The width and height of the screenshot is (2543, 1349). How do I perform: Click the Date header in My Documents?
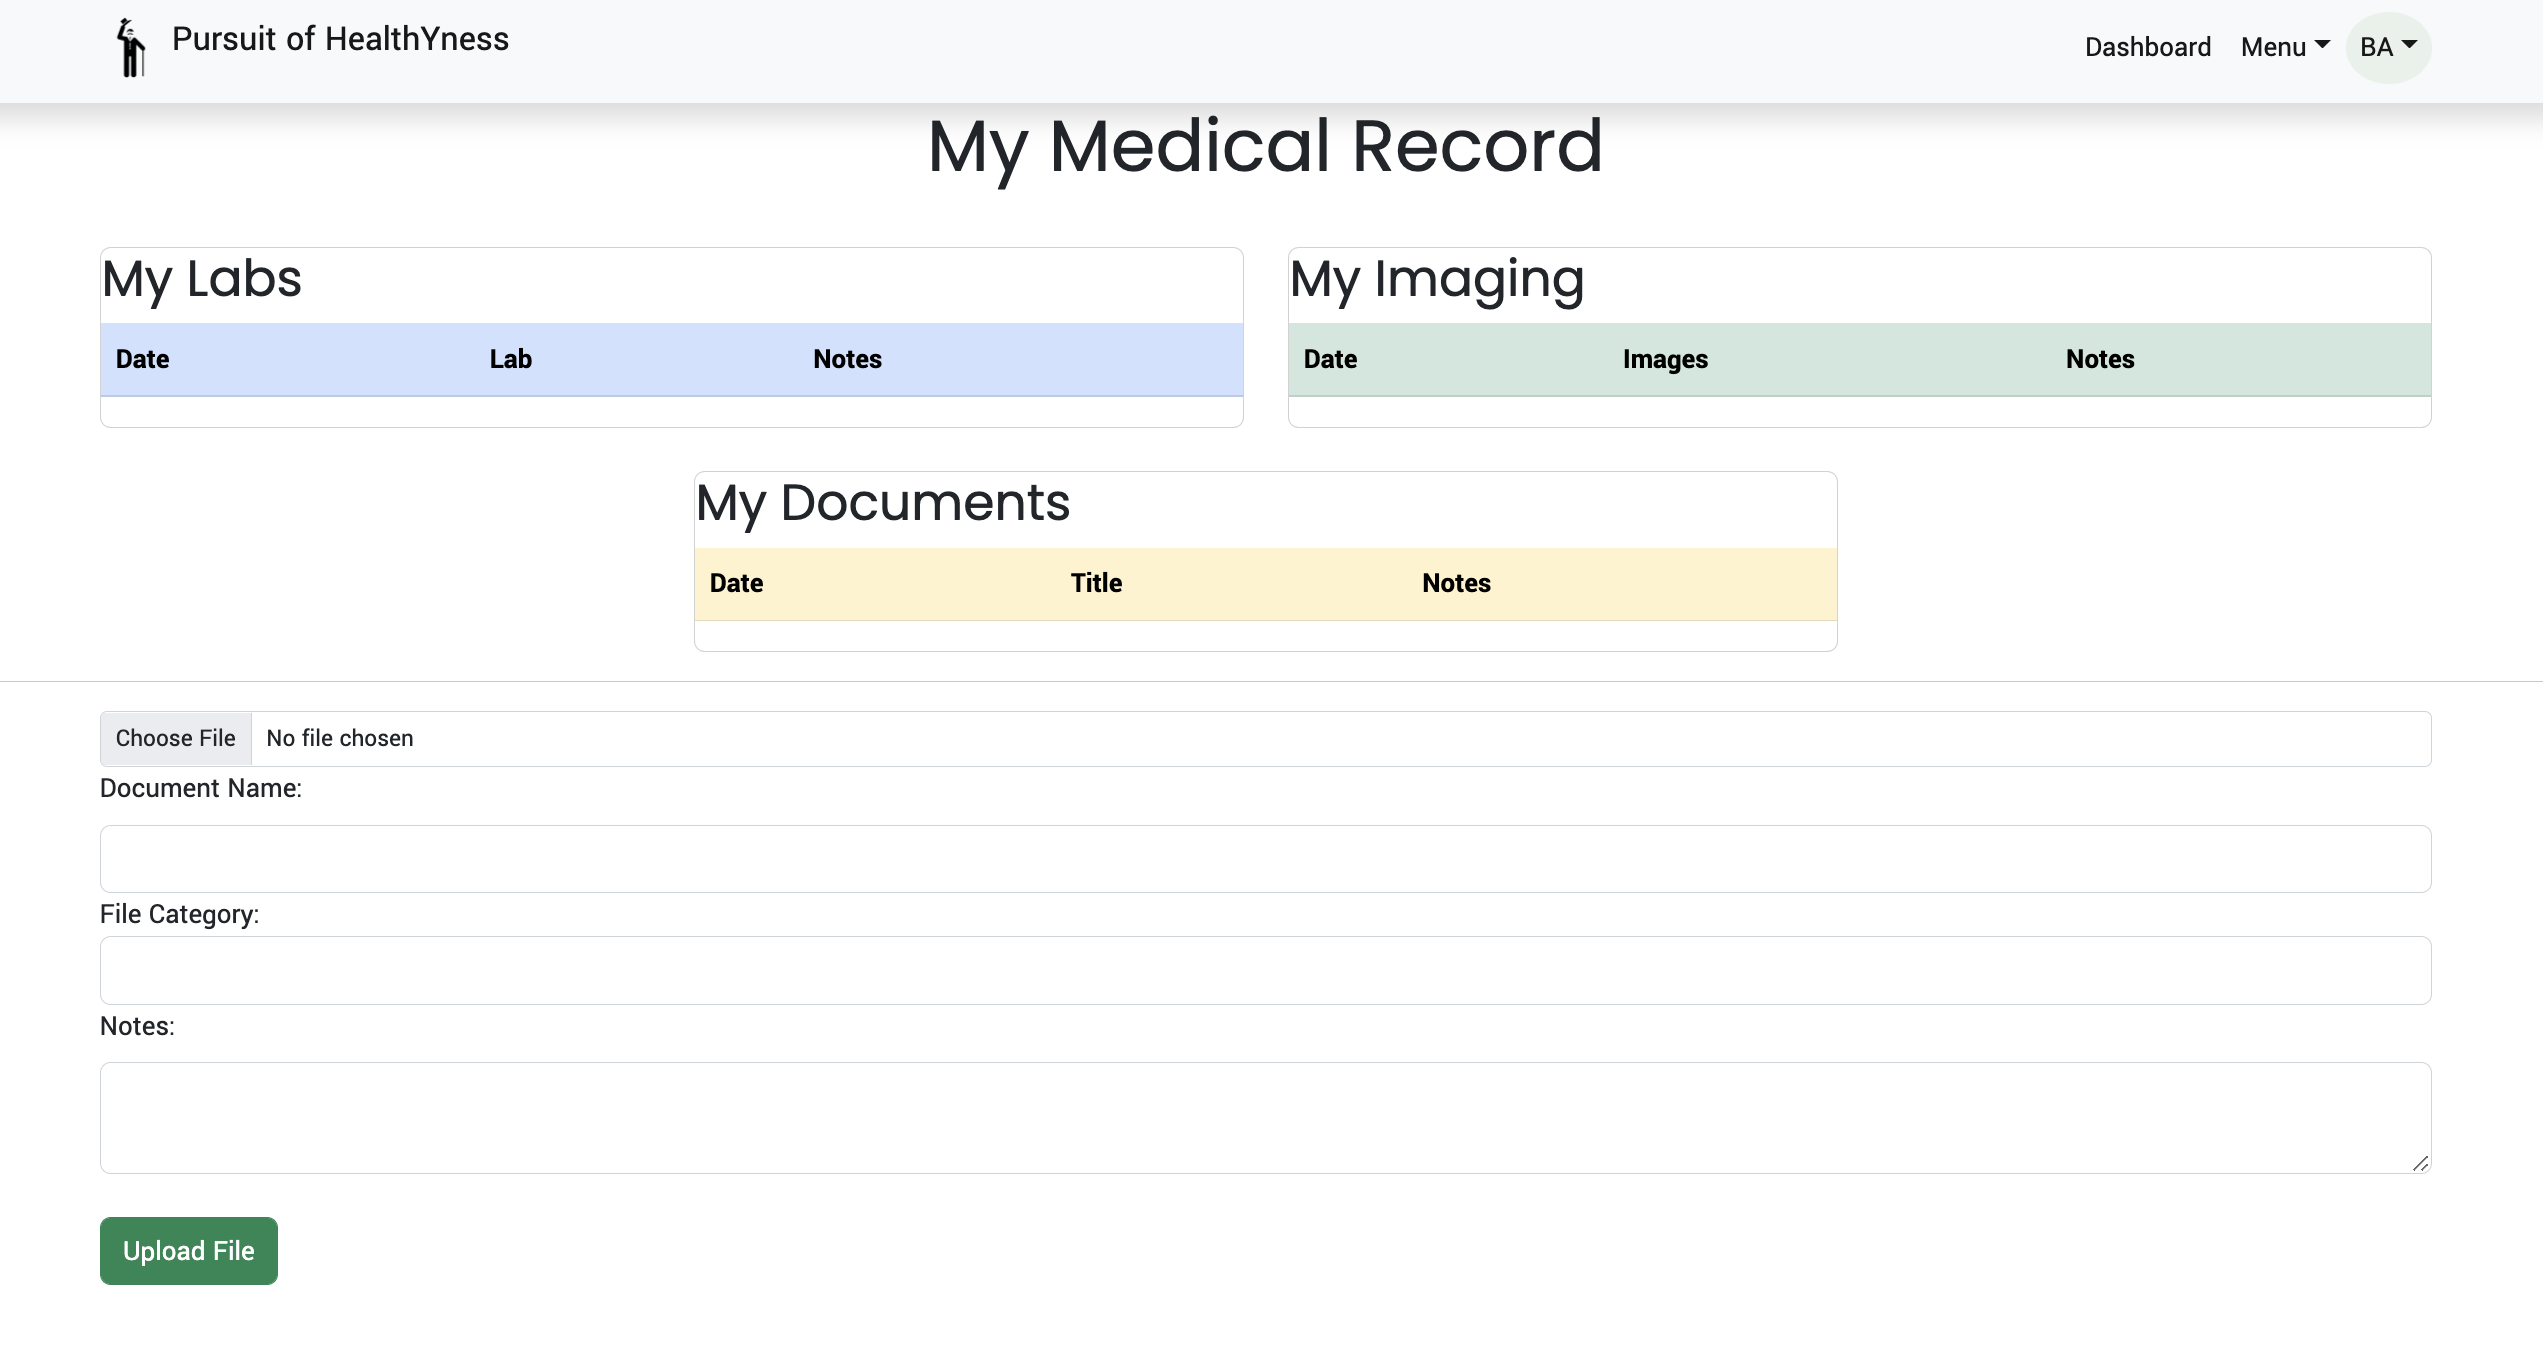coord(737,583)
